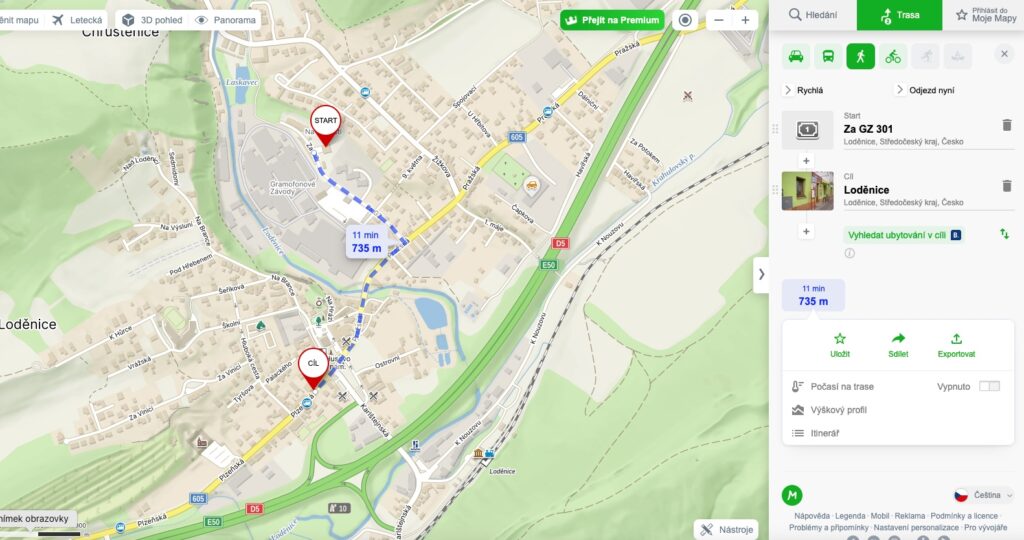
Task: Zoom in the map with plus
Action: (745, 20)
